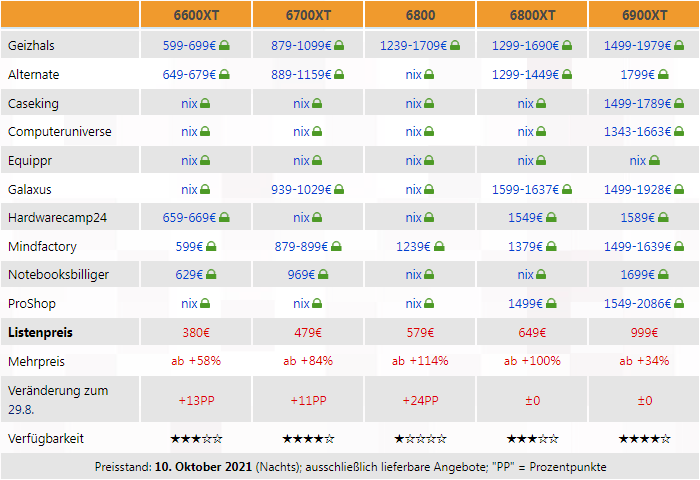Viewport: 700px width, 480px height.
Task: Open the Hardwarecamp24 659-669€ offer link
Action: 190,218
